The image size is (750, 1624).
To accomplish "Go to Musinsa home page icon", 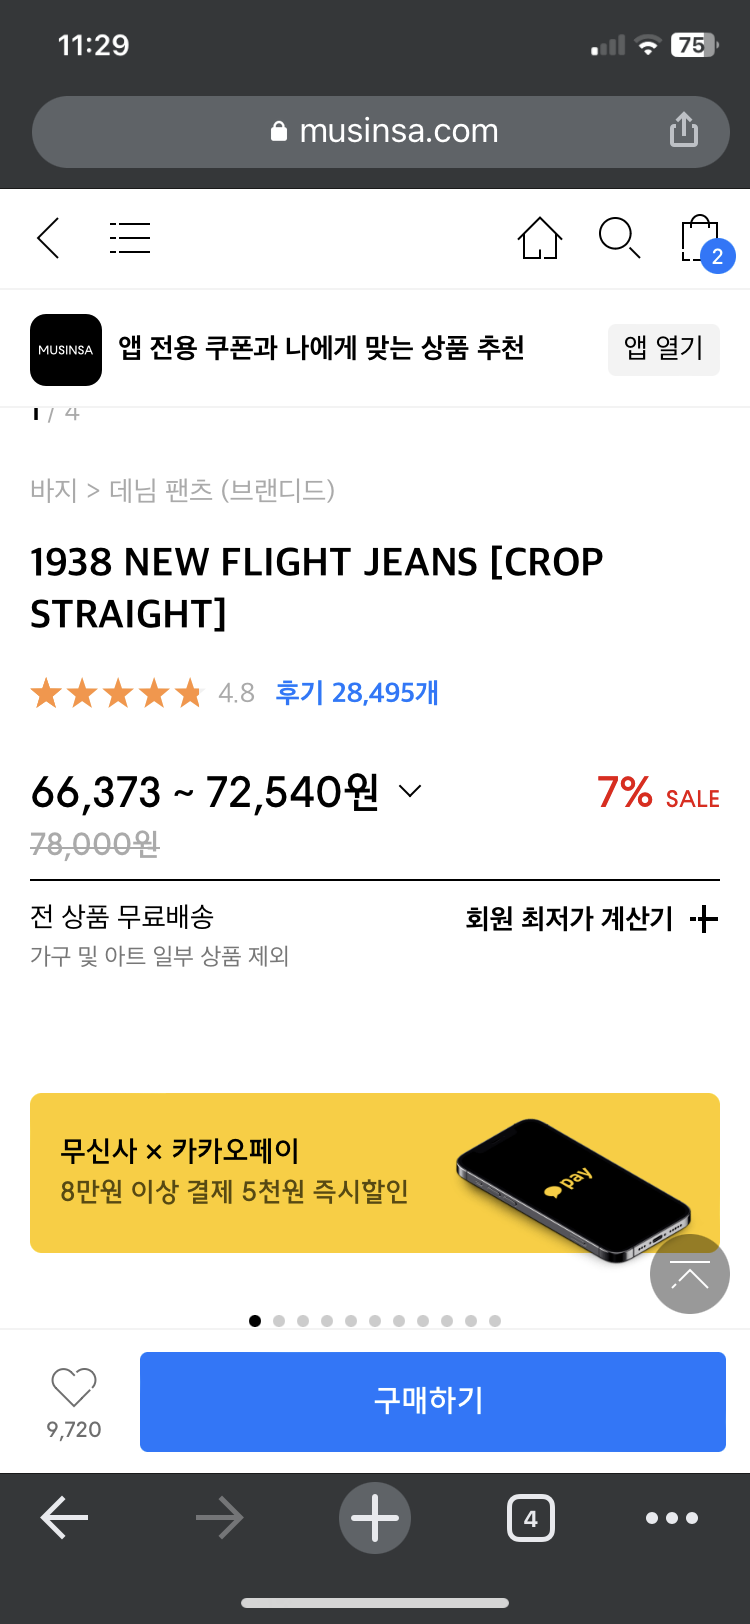I will [x=539, y=238].
